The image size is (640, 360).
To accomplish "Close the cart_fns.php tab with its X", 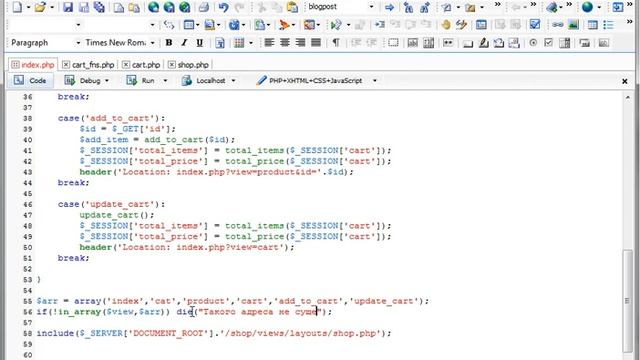I will click(66, 64).
